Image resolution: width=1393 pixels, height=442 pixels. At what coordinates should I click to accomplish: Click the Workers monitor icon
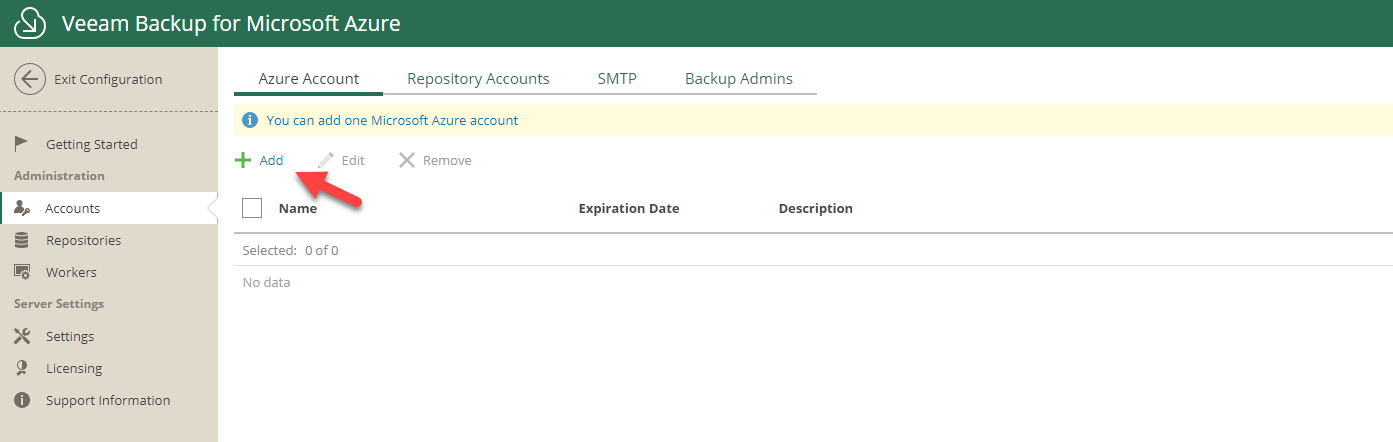[x=22, y=272]
